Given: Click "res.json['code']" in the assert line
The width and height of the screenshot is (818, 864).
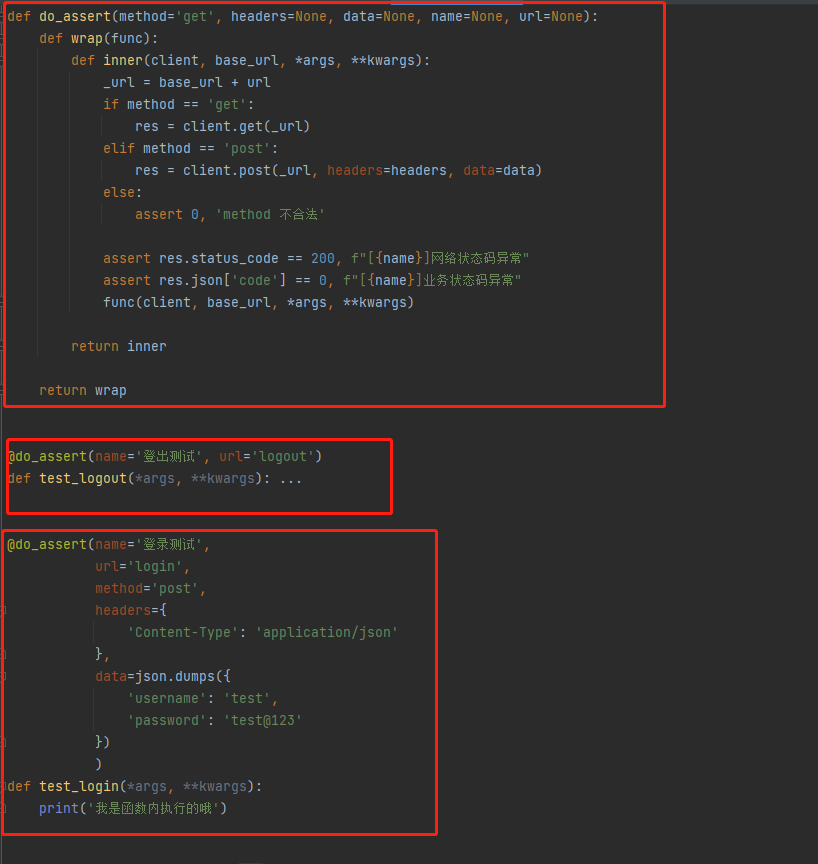Looking at the screenshot, I should pyautogui.click(x=223, y=280).
